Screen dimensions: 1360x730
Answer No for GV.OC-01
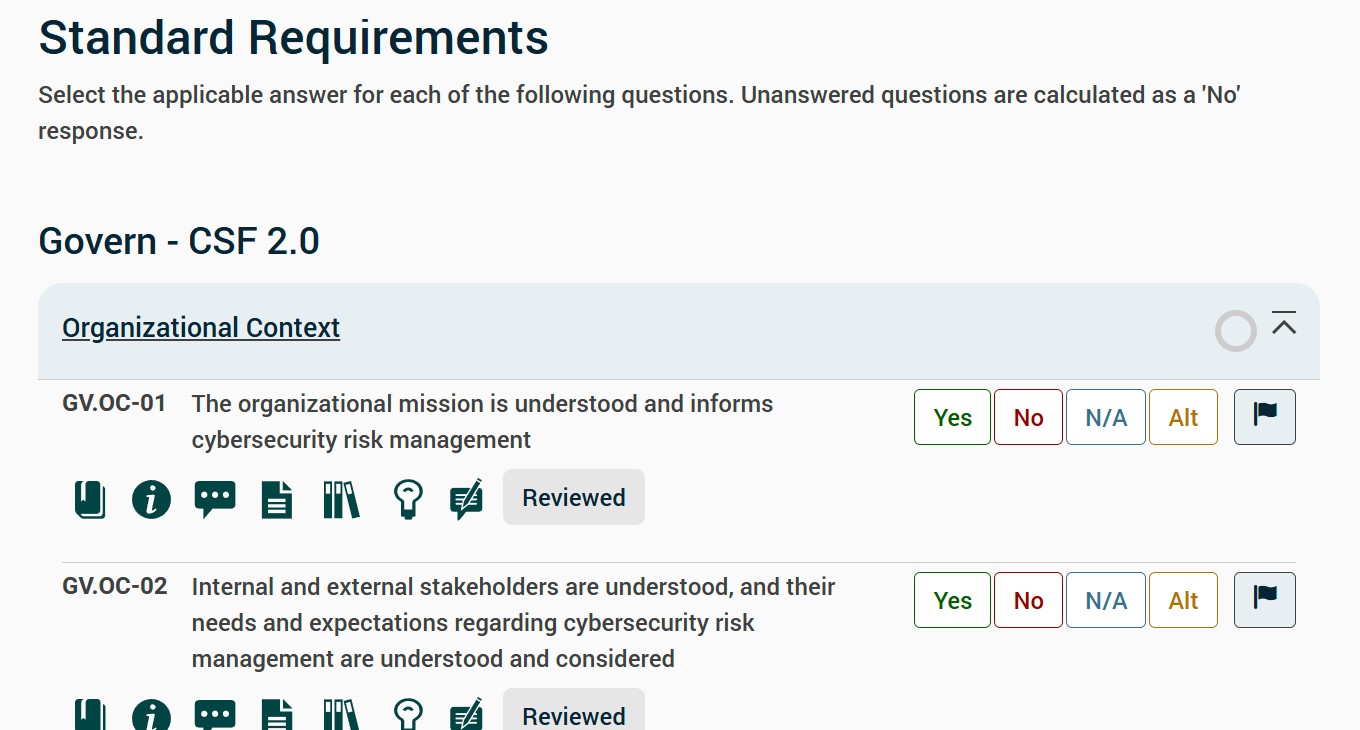click(x=1028, y=417)
